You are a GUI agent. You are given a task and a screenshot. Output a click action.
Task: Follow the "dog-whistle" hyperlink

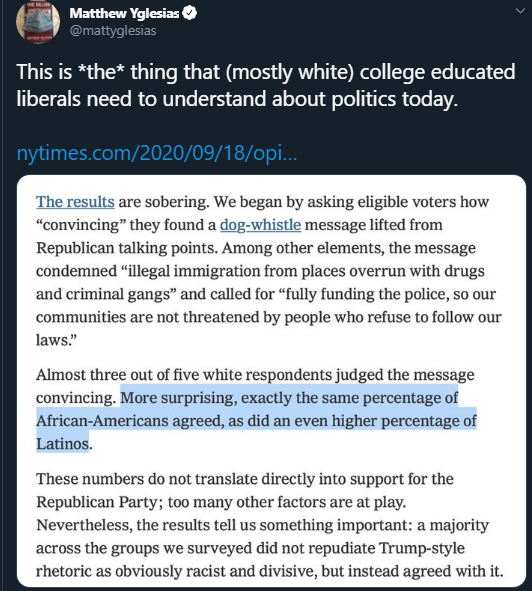261,225
